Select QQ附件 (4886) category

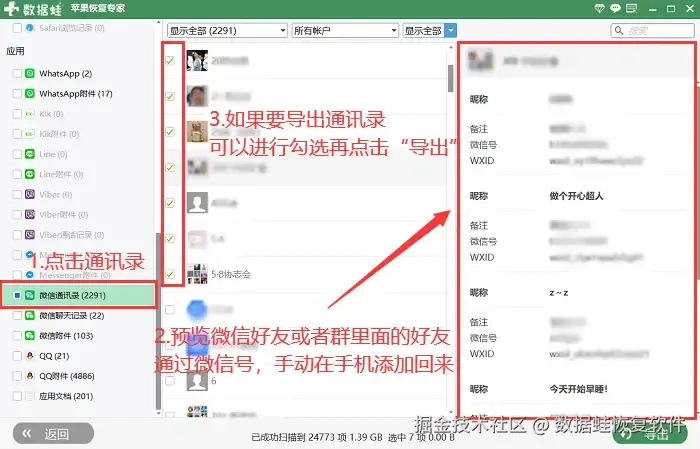(67, 376)
